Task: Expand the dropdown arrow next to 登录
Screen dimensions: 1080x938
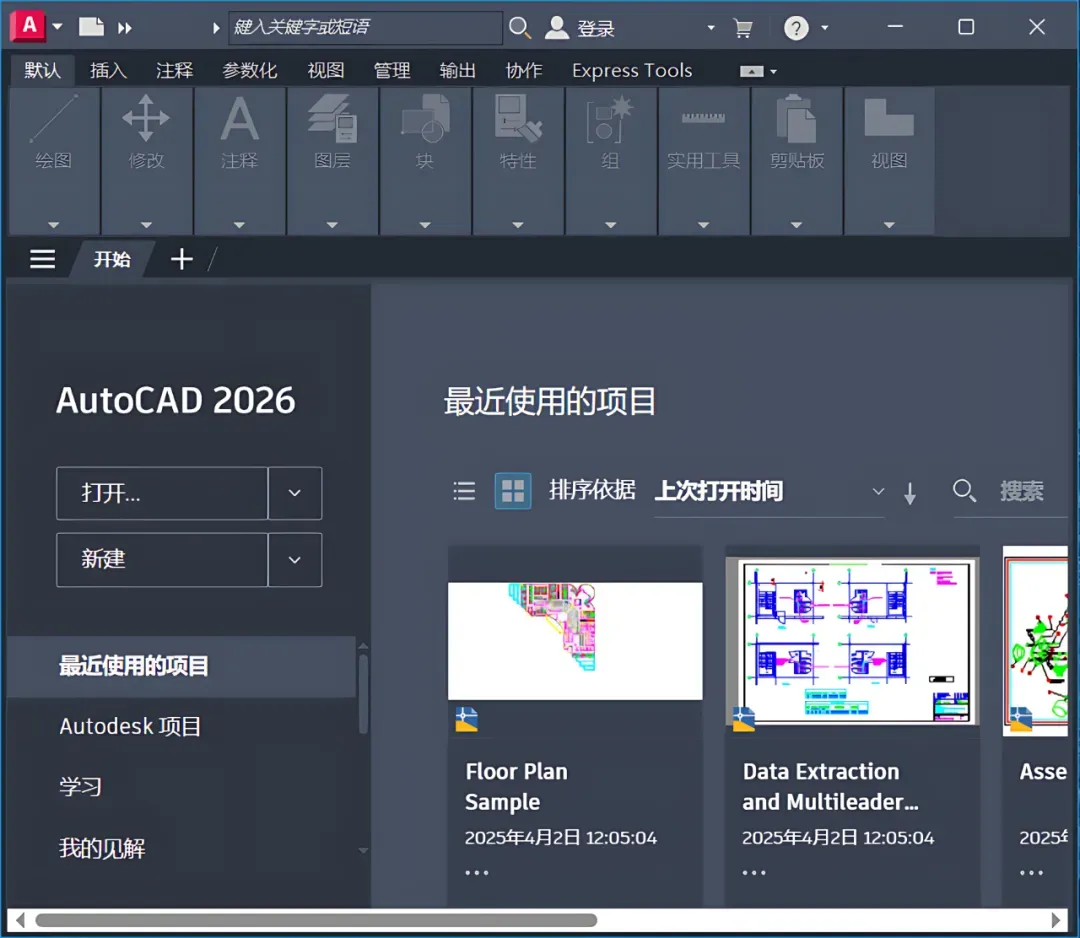Action: pos(711,28)
